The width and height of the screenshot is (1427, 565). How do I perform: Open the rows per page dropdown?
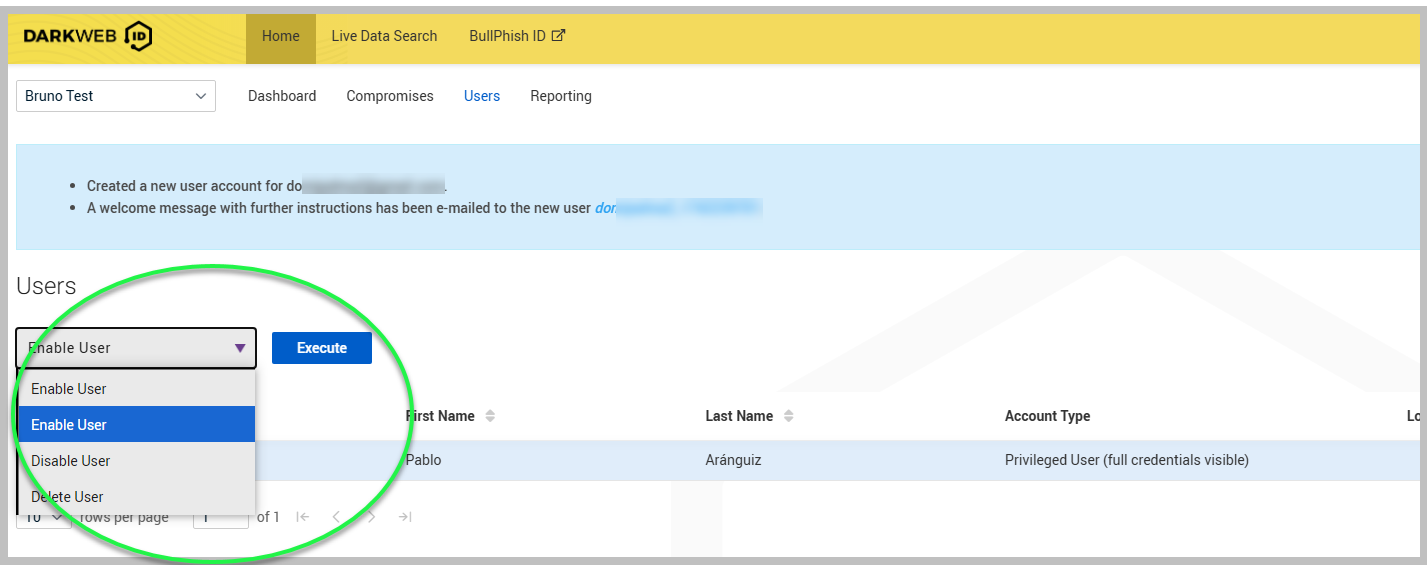coord(44,518)
